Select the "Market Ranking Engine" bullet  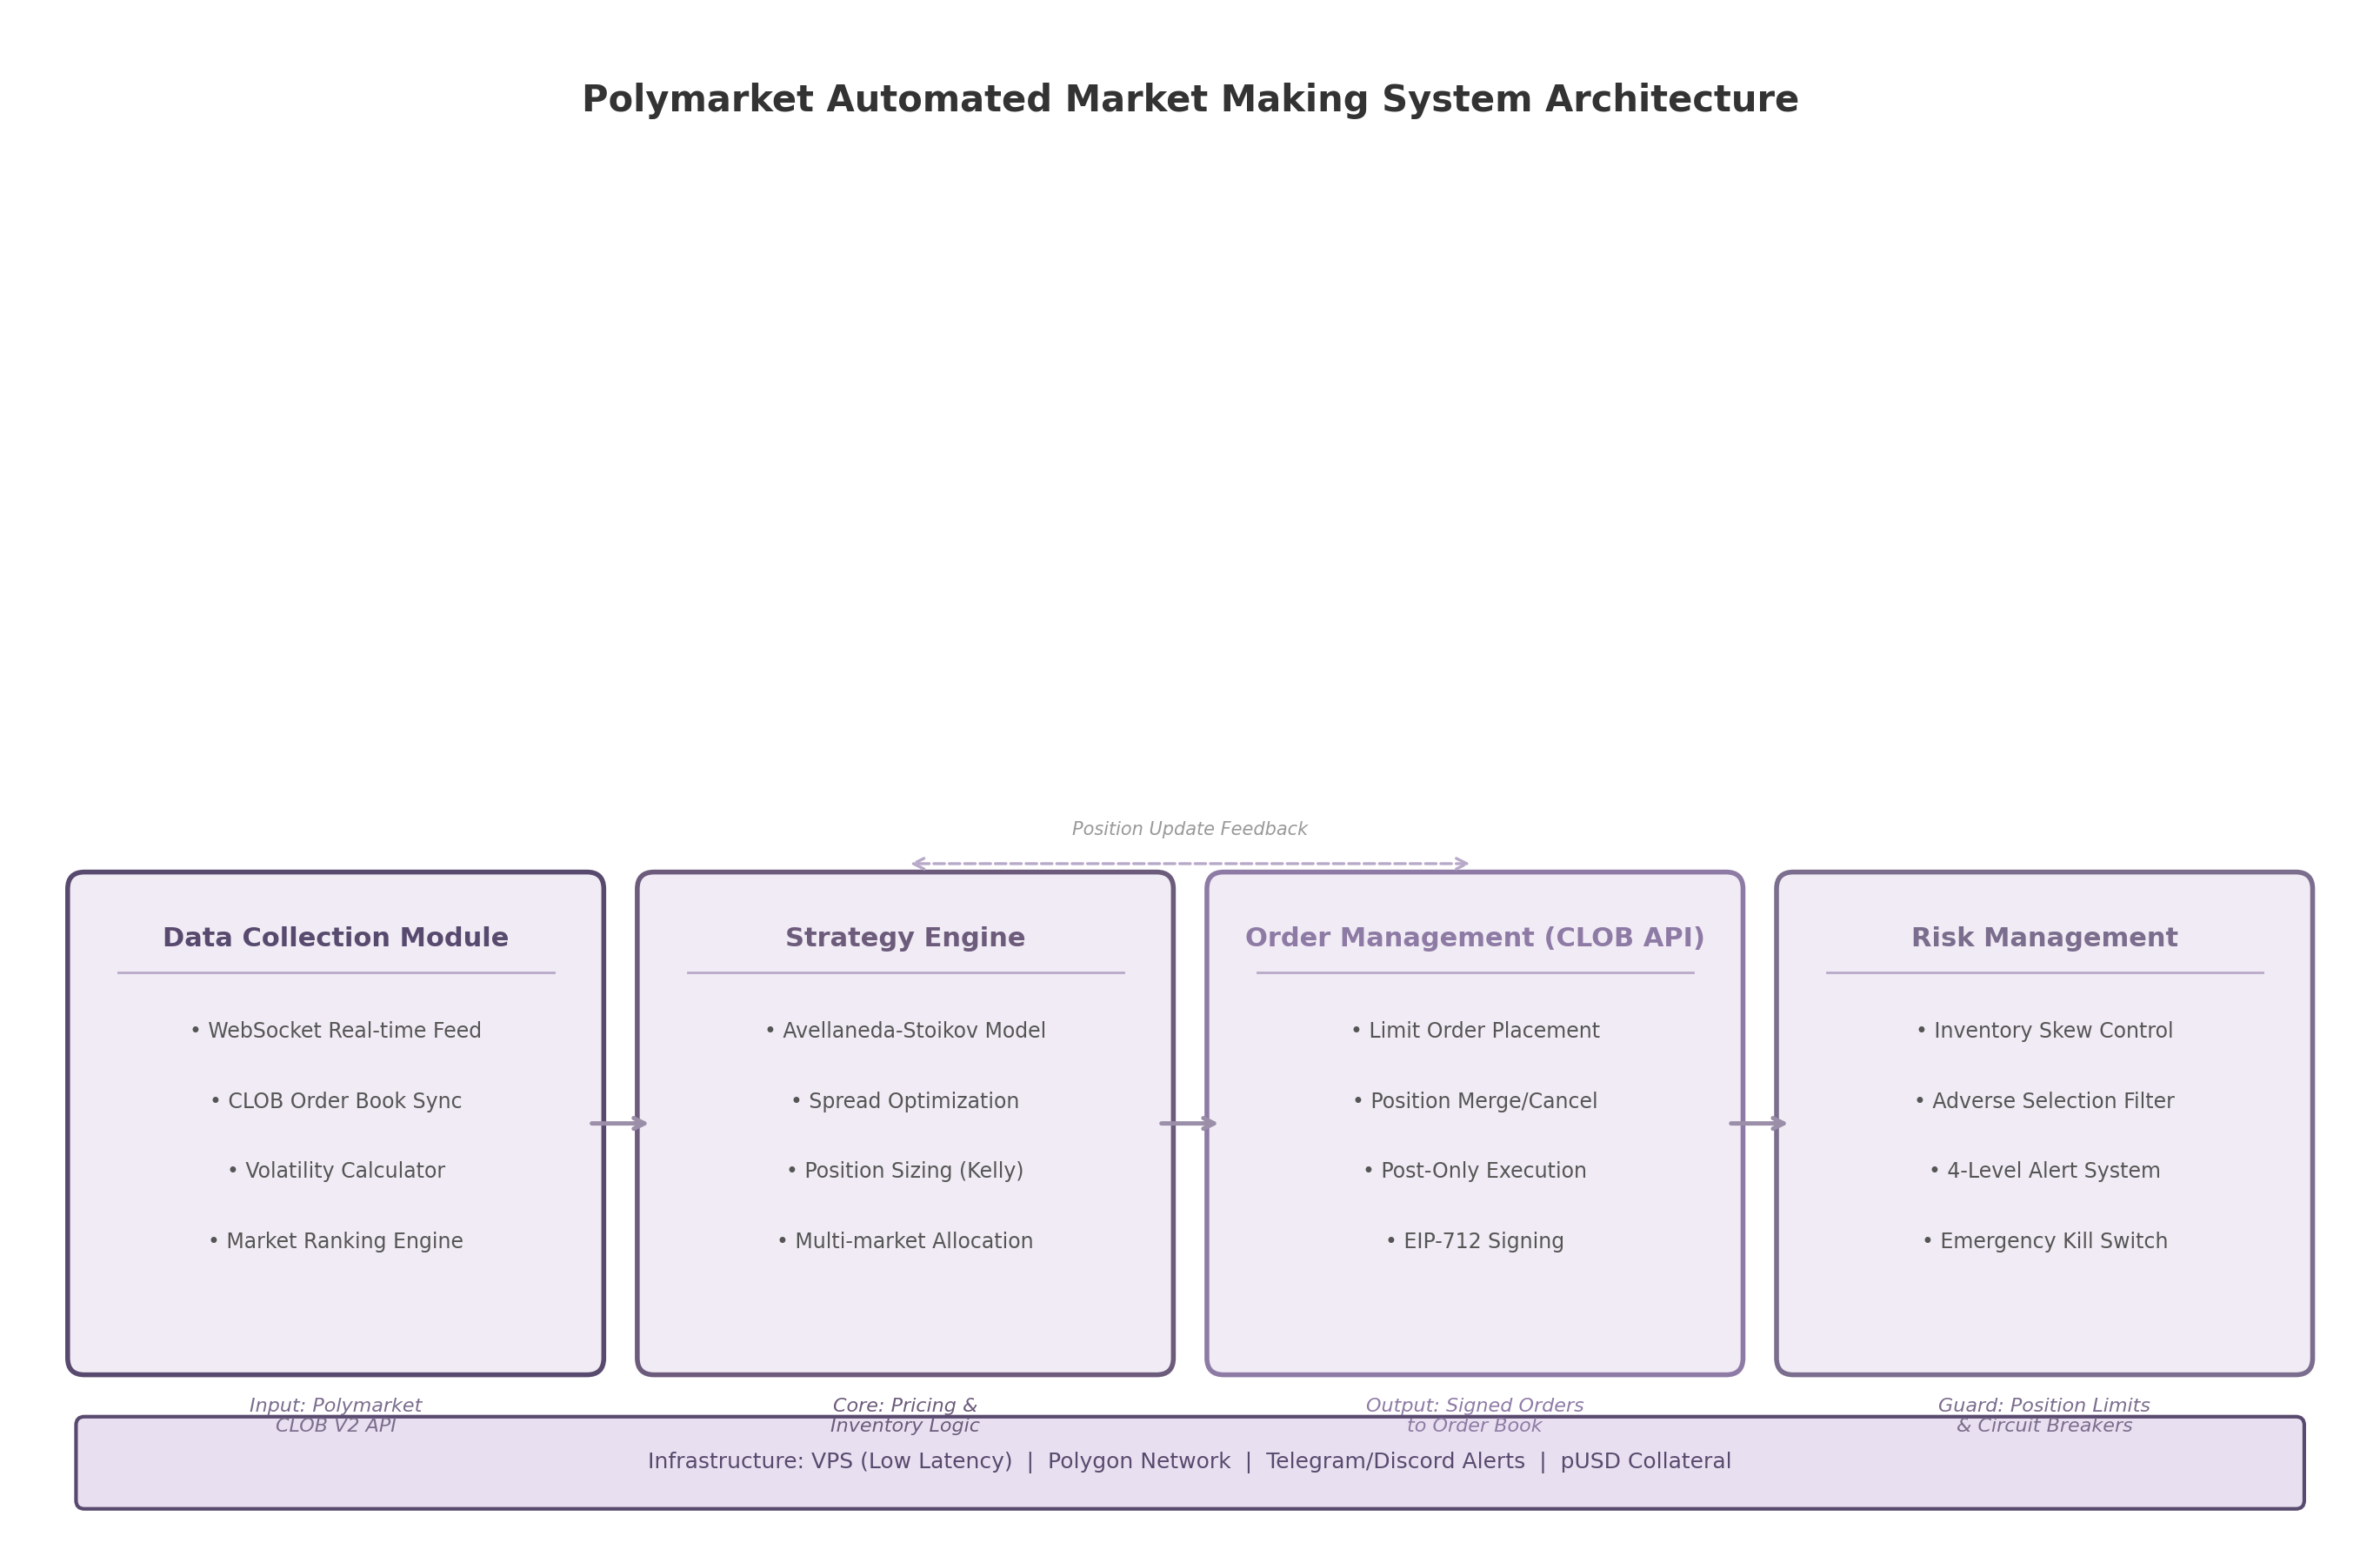point(336,1241)
